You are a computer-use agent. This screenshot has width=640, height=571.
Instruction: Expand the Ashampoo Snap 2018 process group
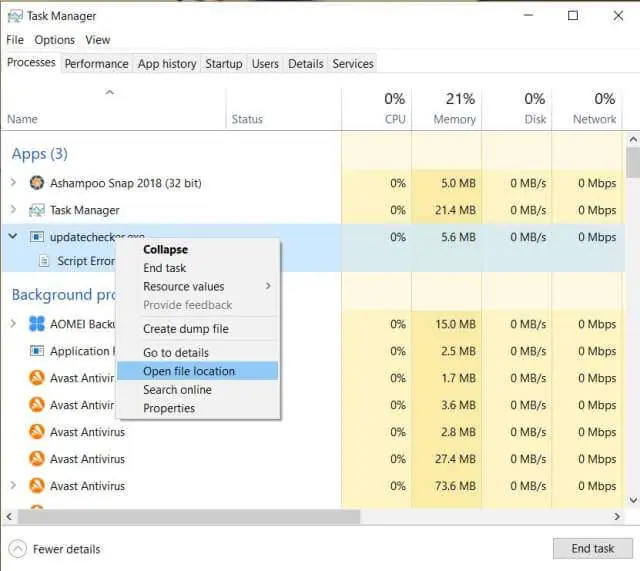click(13, 182)
